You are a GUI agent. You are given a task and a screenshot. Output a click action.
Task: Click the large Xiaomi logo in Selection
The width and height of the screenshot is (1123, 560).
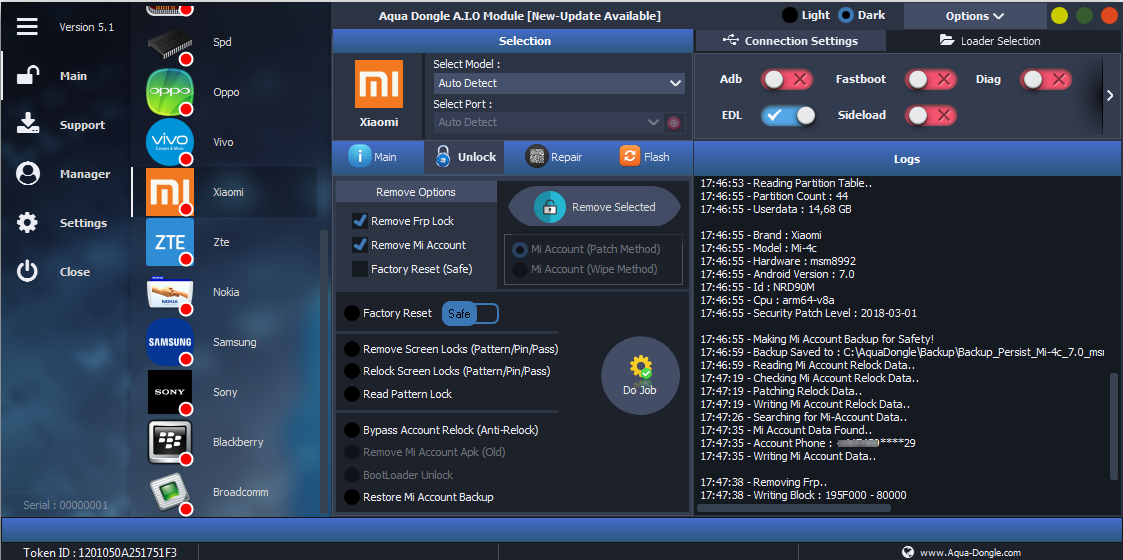379,84
